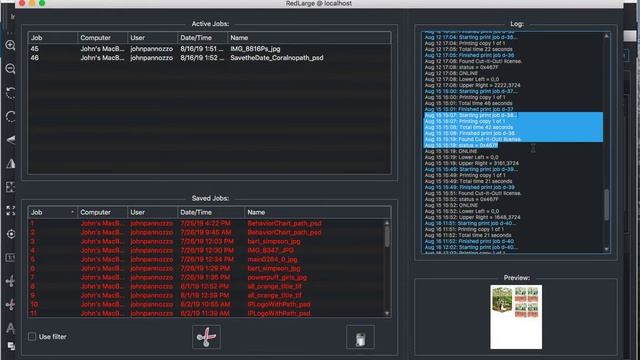Click the stacked layers icon at toolbar bottom

pos(11,346)
